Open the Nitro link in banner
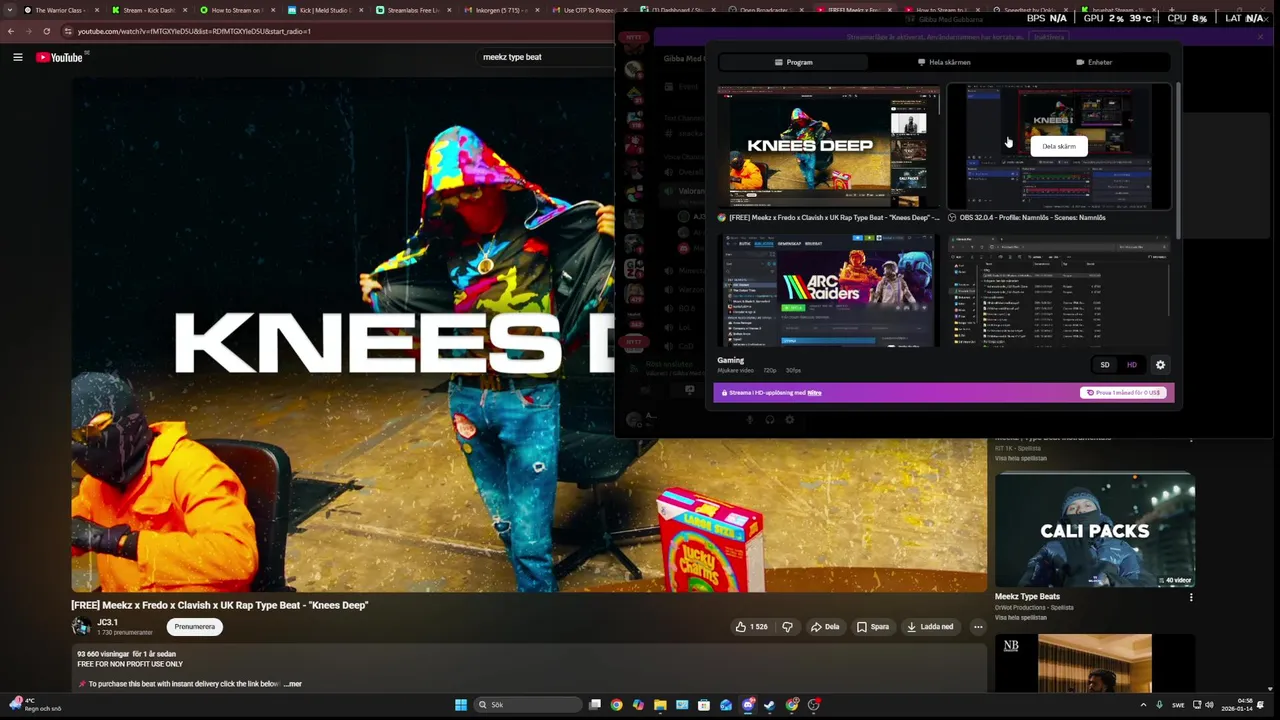Image resolution: width=1280 pixels, height=720 pixels. pos(814,393)
